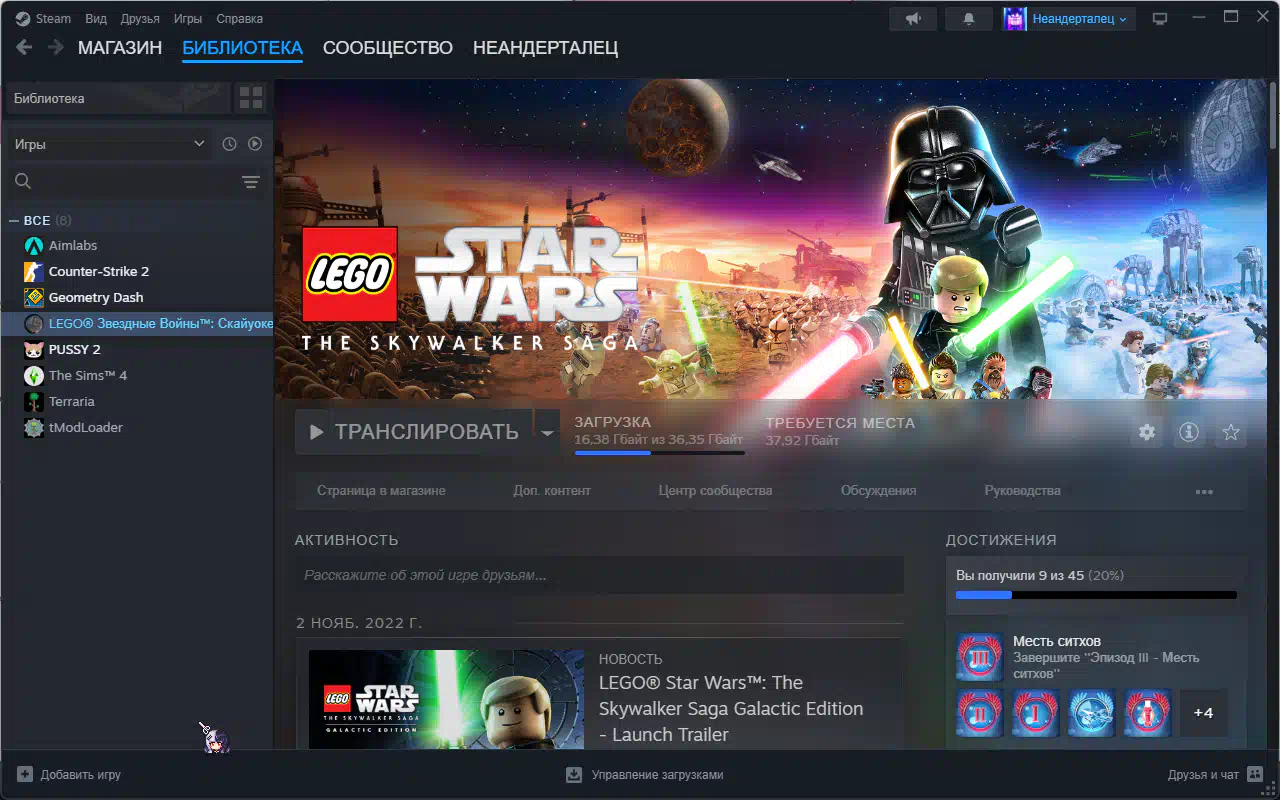Open Друзья и чат
Image resolution: width=1280 pixels, height=800 pixels.
(1216, 775)
